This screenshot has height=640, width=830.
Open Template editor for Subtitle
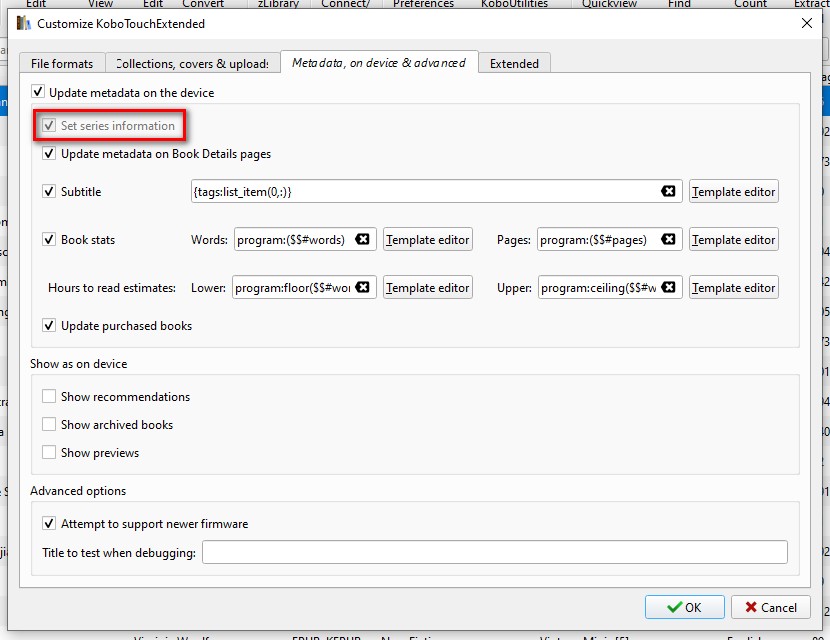[x=734, y=192]
